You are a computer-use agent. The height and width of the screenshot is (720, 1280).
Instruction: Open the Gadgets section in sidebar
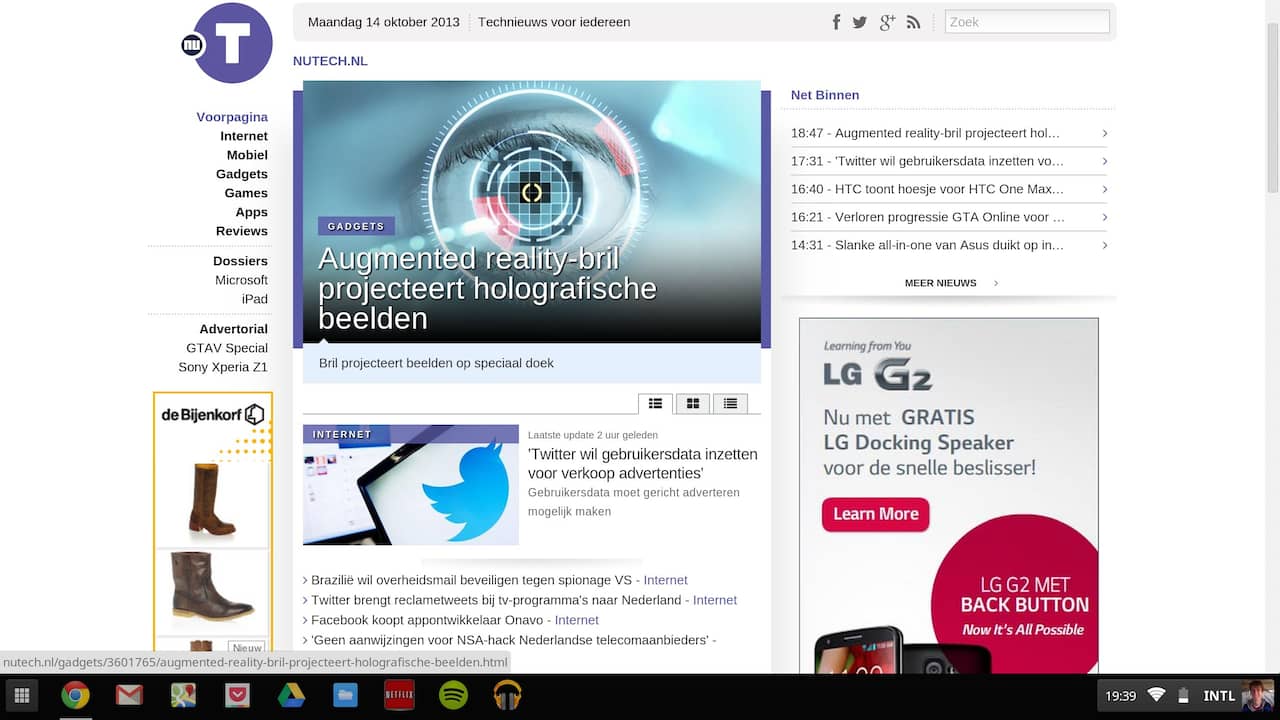click(x=242, y=174)
